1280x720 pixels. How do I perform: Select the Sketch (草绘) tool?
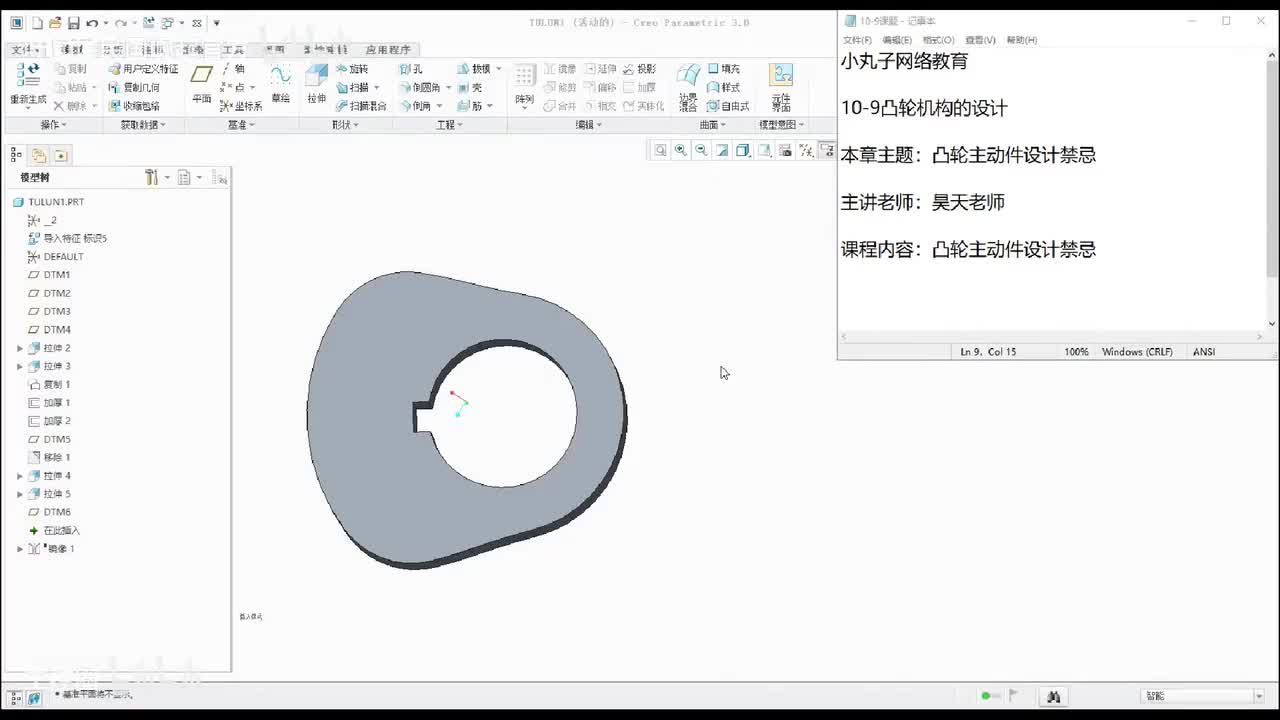coord(280,84)
